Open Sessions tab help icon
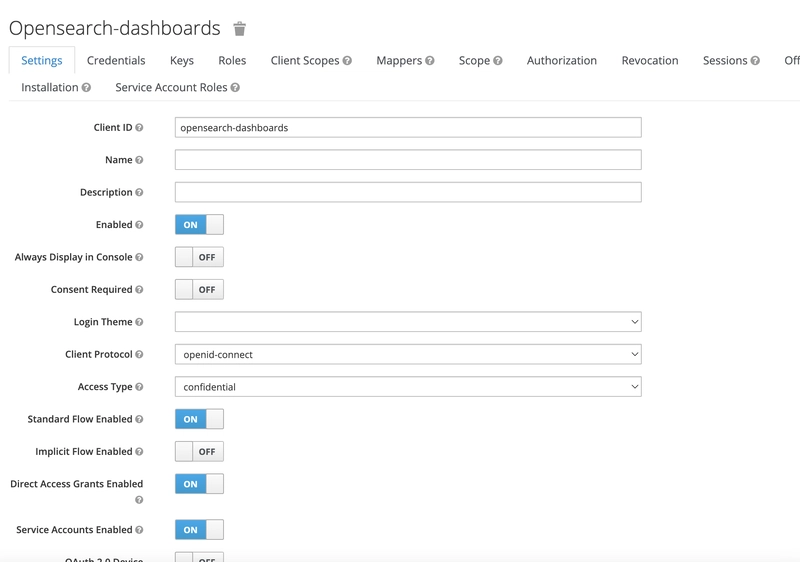800x562 pixels. click(x=755, y=61)
